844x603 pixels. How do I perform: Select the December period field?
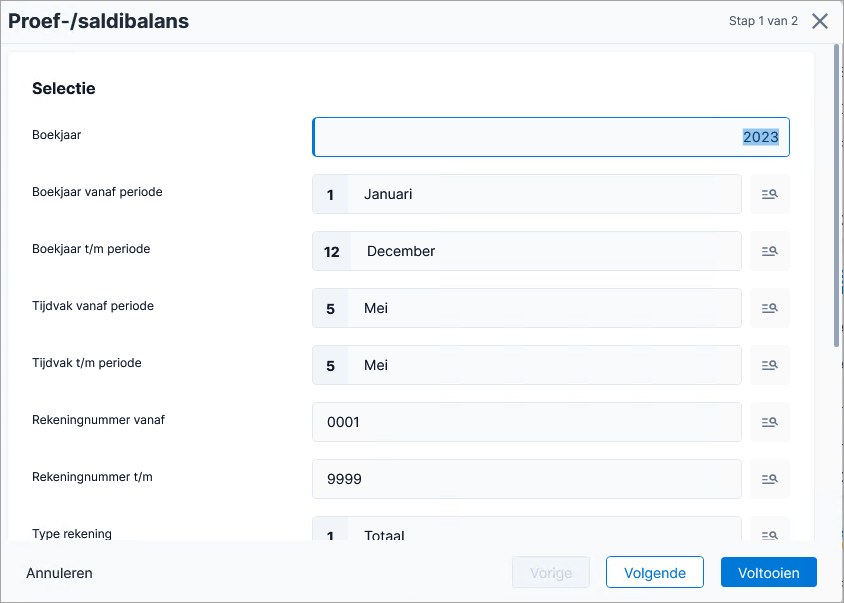527,251
